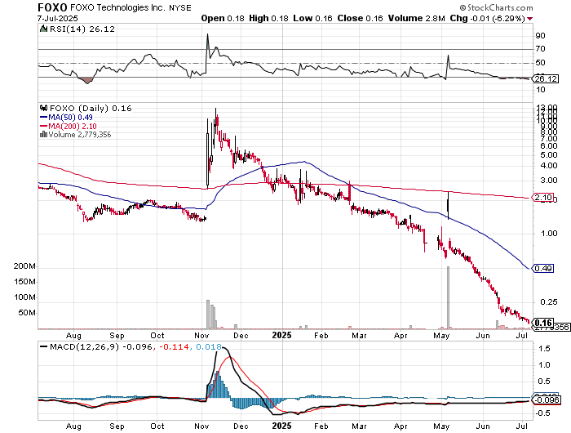This screenshot has width=571, height=433.
Task: Click the May label on price chart axis
Action: (x=442, y=335)
